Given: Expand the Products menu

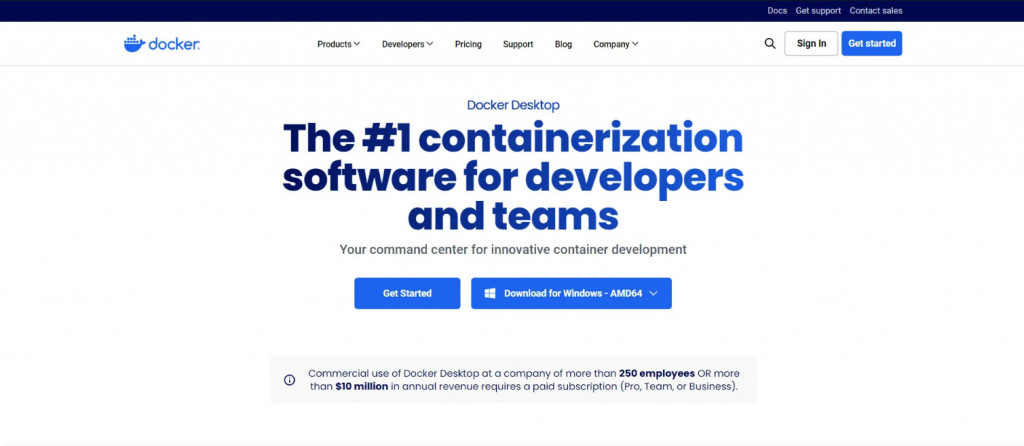Looking at the screenshot, I should [338, 44].
